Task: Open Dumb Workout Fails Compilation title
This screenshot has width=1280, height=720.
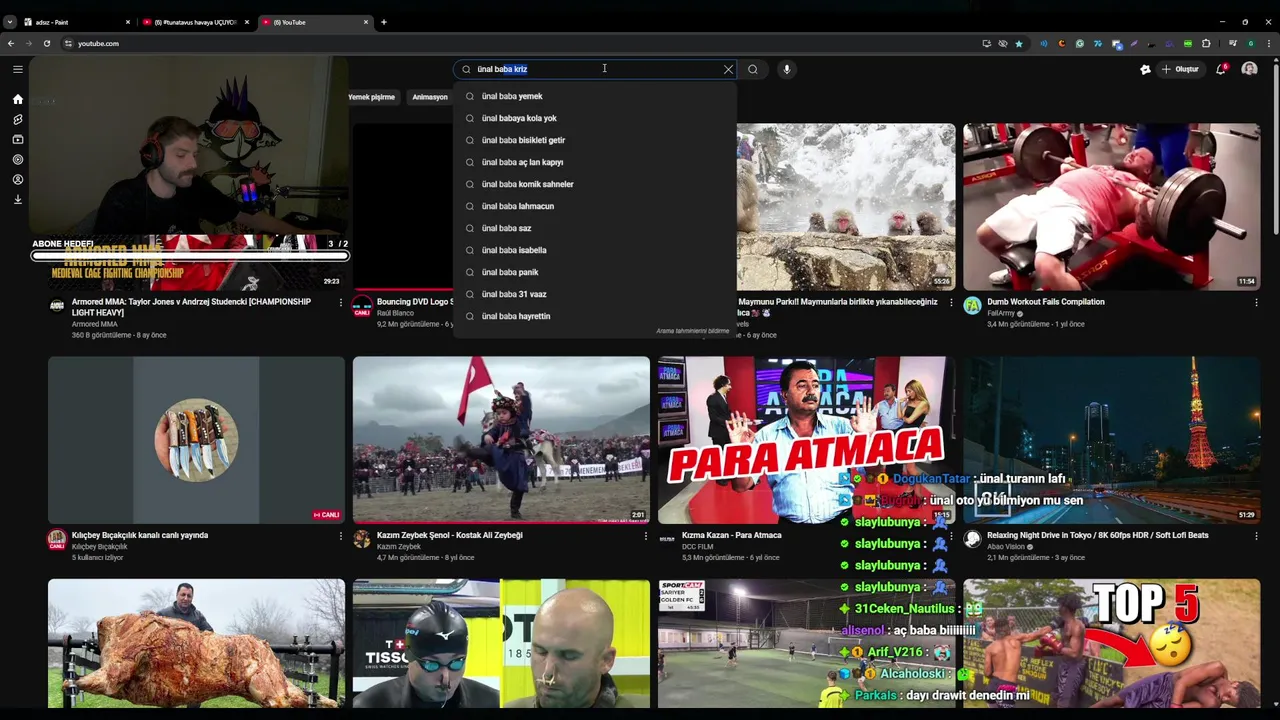Action: click(1046, 302)
